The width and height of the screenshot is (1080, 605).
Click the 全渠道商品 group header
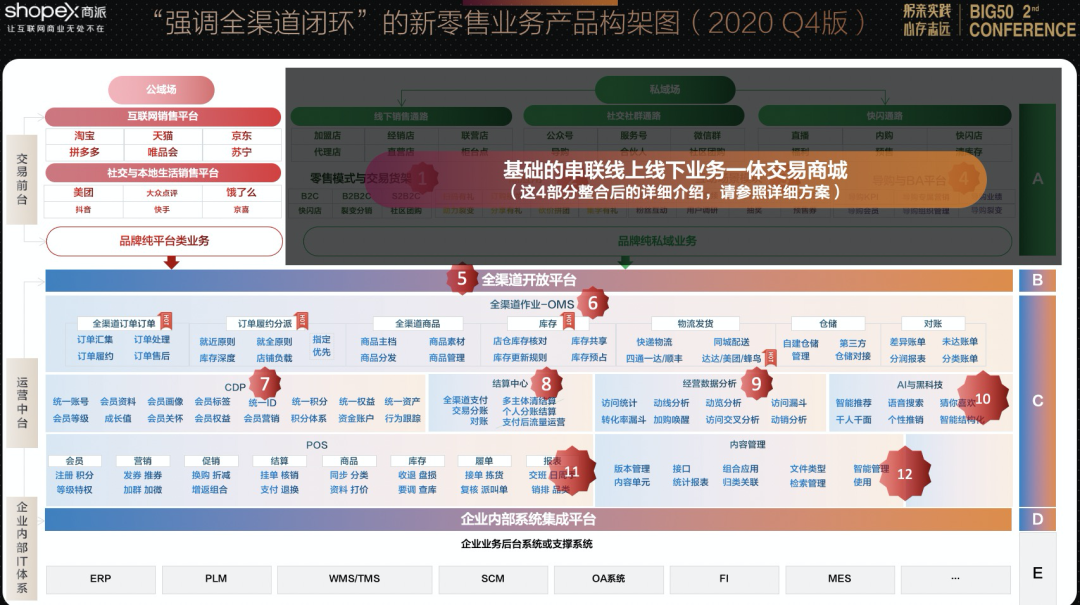[417, 323]
